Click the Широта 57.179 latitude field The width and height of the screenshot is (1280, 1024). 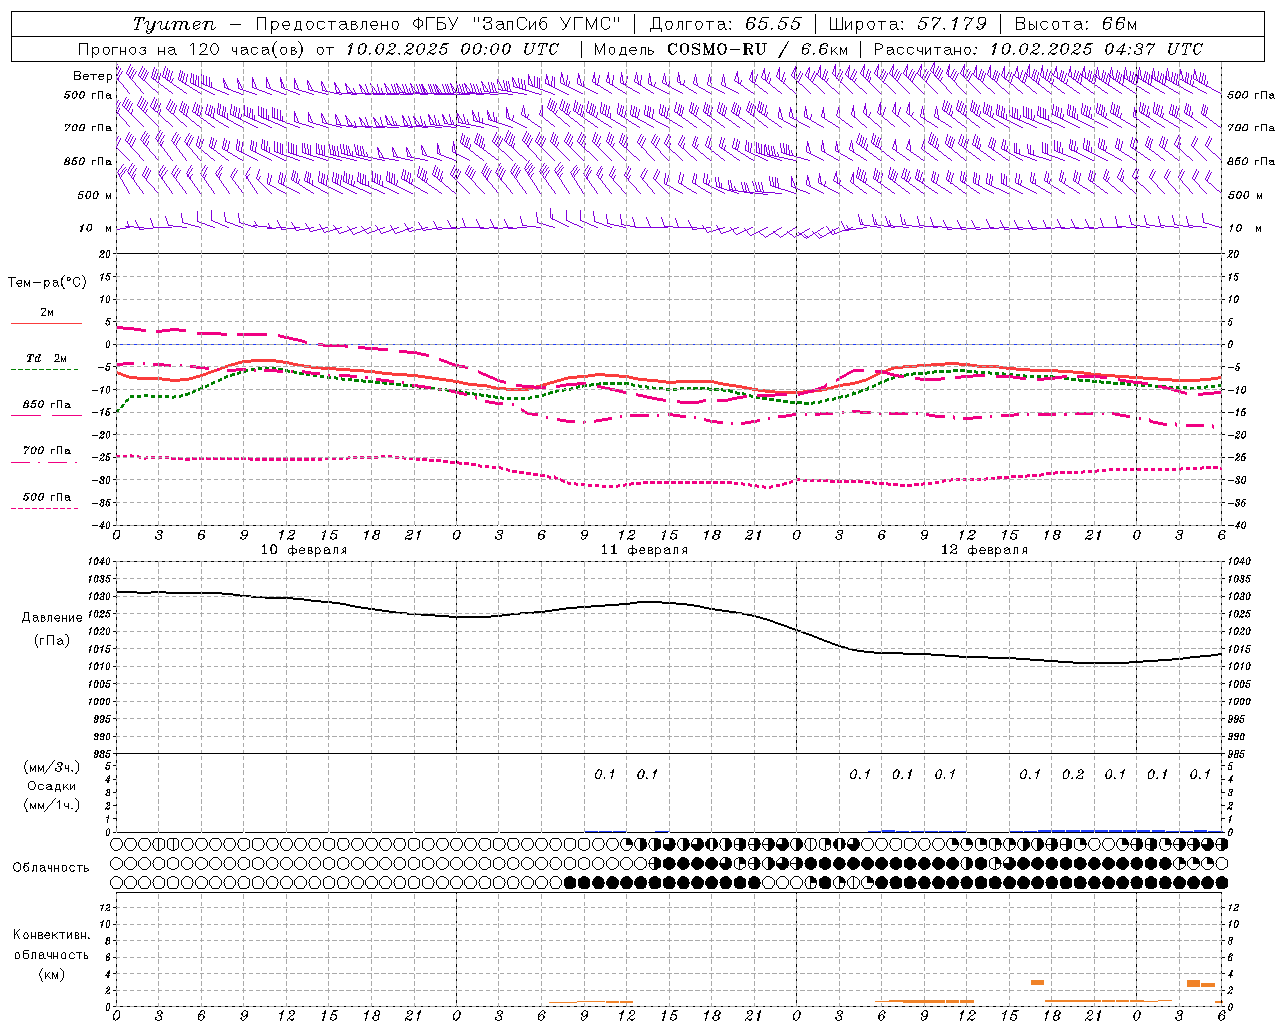[x=907, y=24]
